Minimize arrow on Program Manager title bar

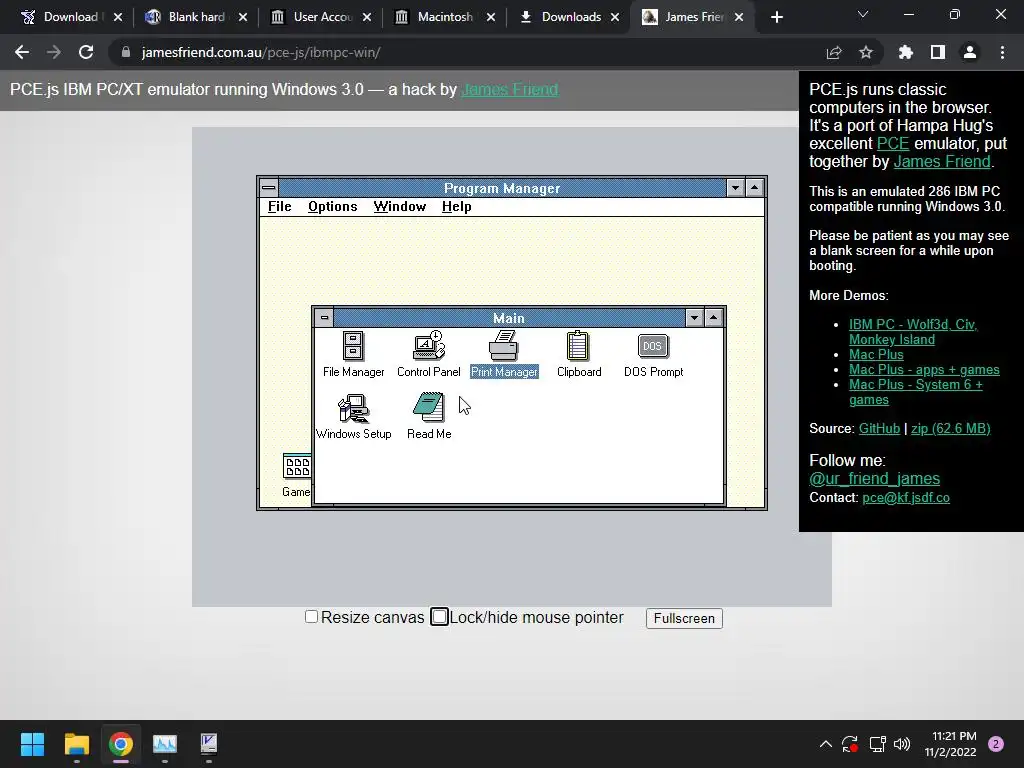(x=735, y=188)
